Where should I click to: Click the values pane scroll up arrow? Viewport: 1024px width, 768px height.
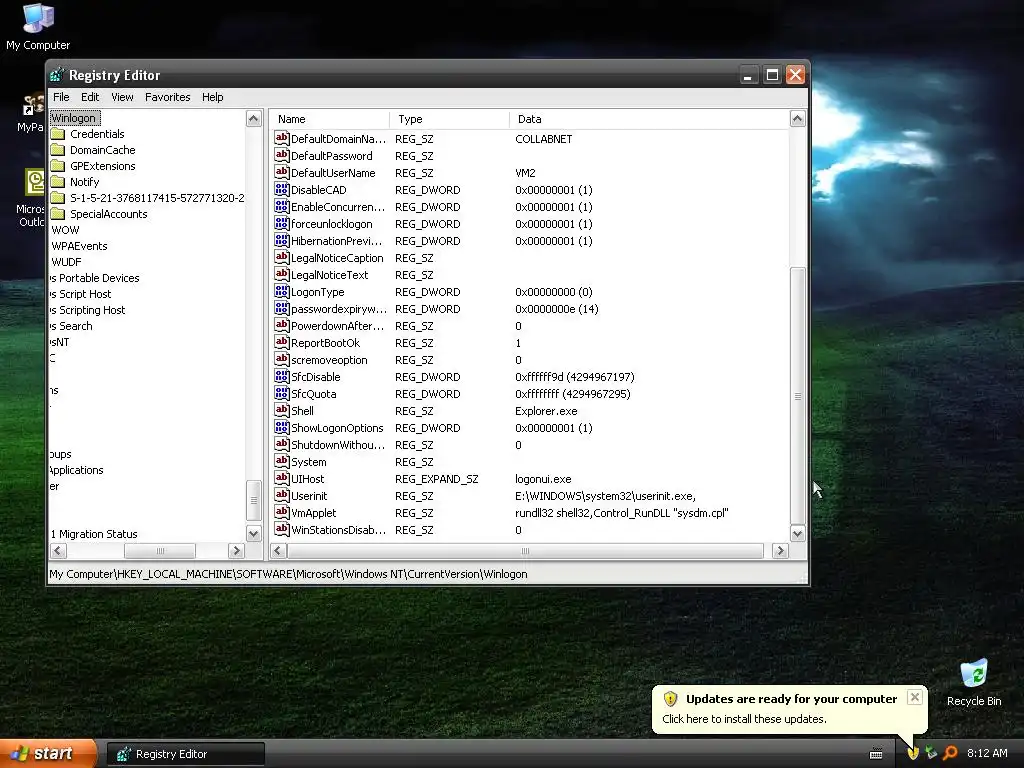tap(797, 118)
